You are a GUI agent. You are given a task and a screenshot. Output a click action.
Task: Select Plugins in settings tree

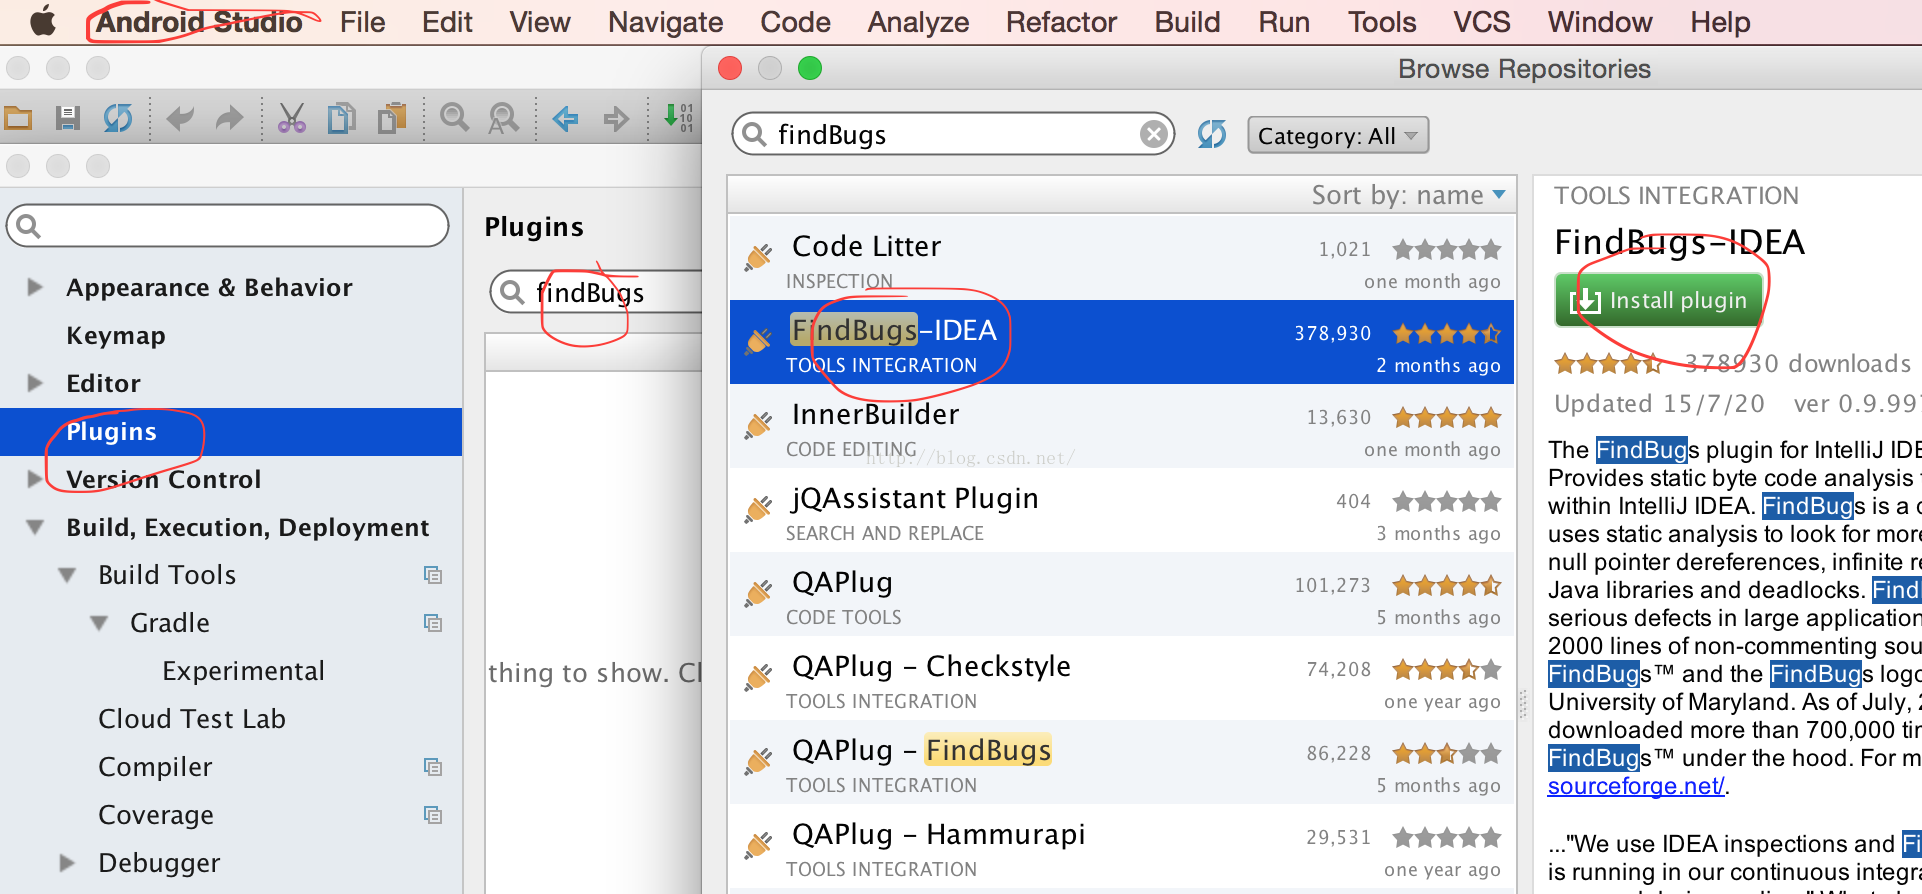click(x=231, y=431)
